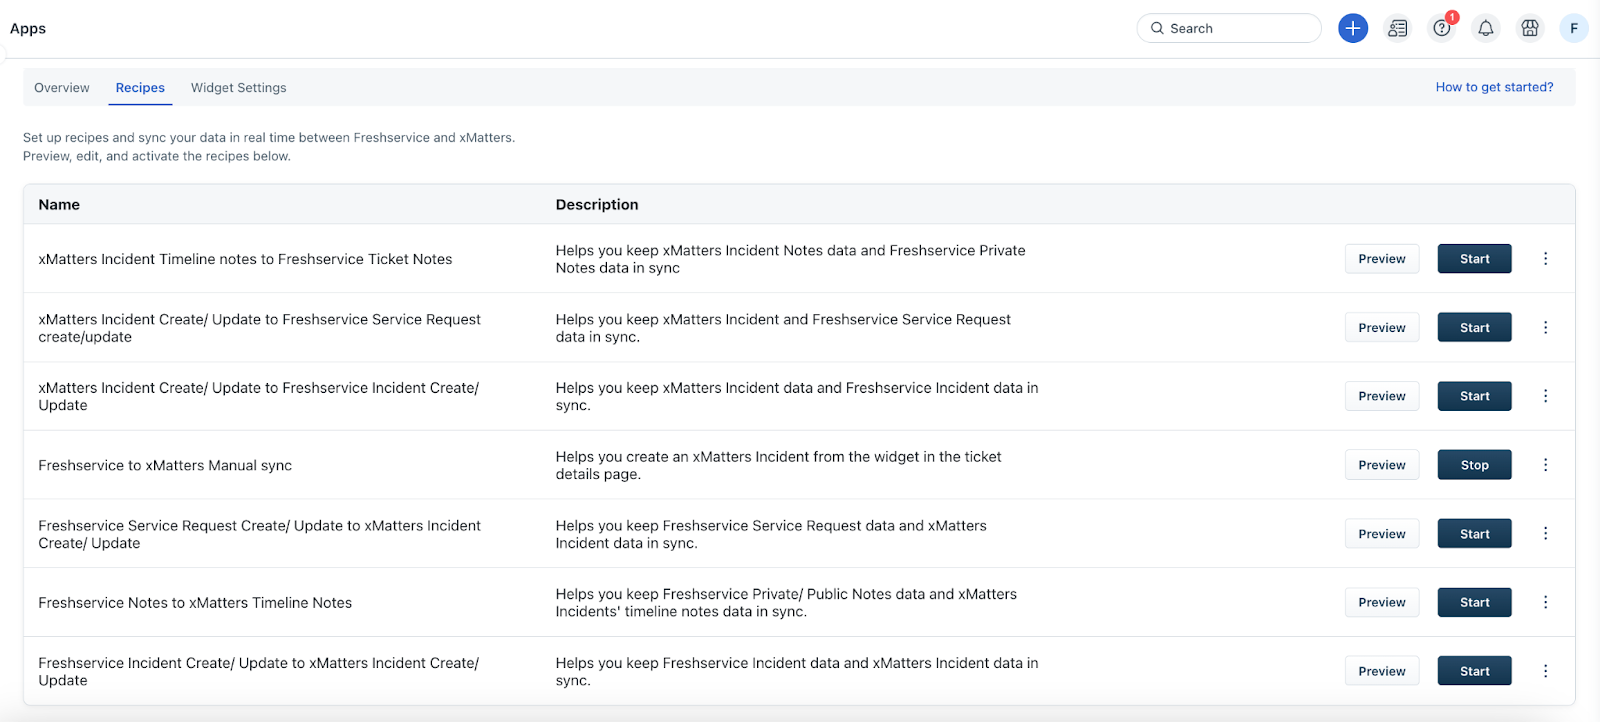This screenshot has height=722, width=1600.
Task: Click the Apps page title
Action: (x=28, y=28)
